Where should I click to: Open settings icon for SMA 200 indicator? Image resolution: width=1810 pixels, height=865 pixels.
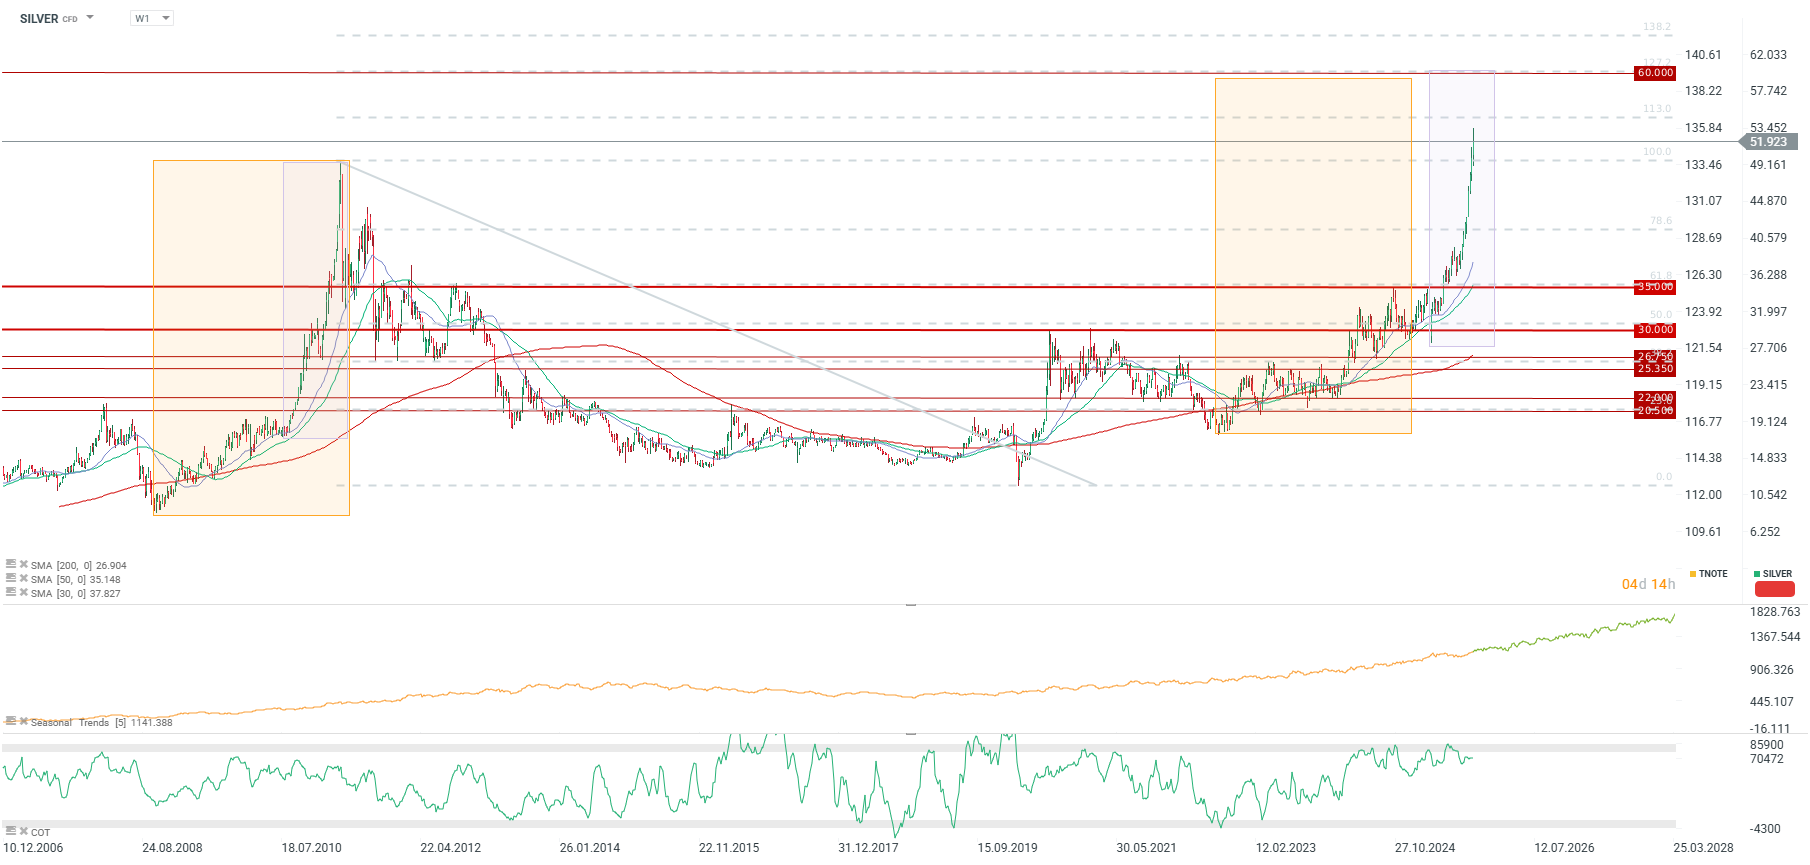[x=11, y=564]
